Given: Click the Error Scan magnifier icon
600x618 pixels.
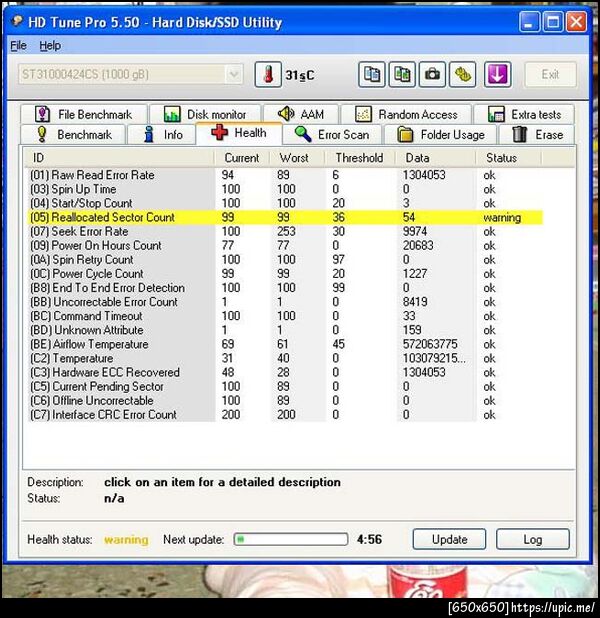Looking at the screenshot, I should click(x=303, y=134).
